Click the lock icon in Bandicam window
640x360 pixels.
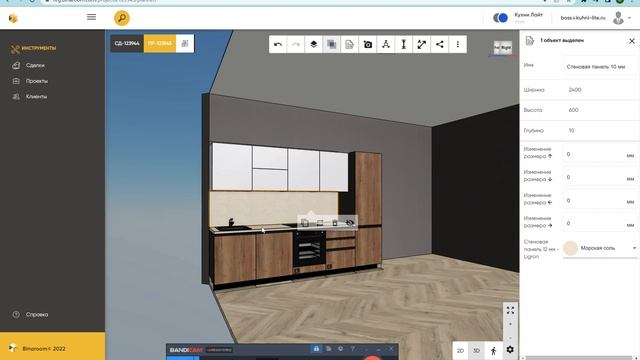(x=316, y=349)
